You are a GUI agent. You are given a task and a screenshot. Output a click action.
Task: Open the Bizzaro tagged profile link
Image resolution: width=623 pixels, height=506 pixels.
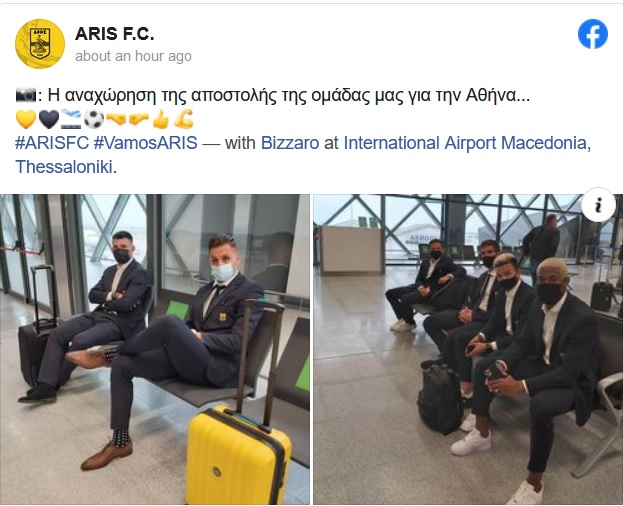290,143
